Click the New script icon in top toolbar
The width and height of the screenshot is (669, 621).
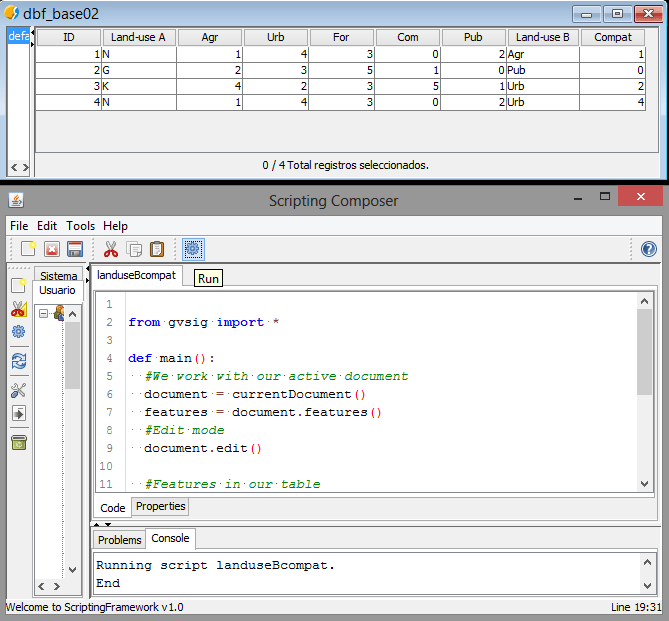click(28, 249)
